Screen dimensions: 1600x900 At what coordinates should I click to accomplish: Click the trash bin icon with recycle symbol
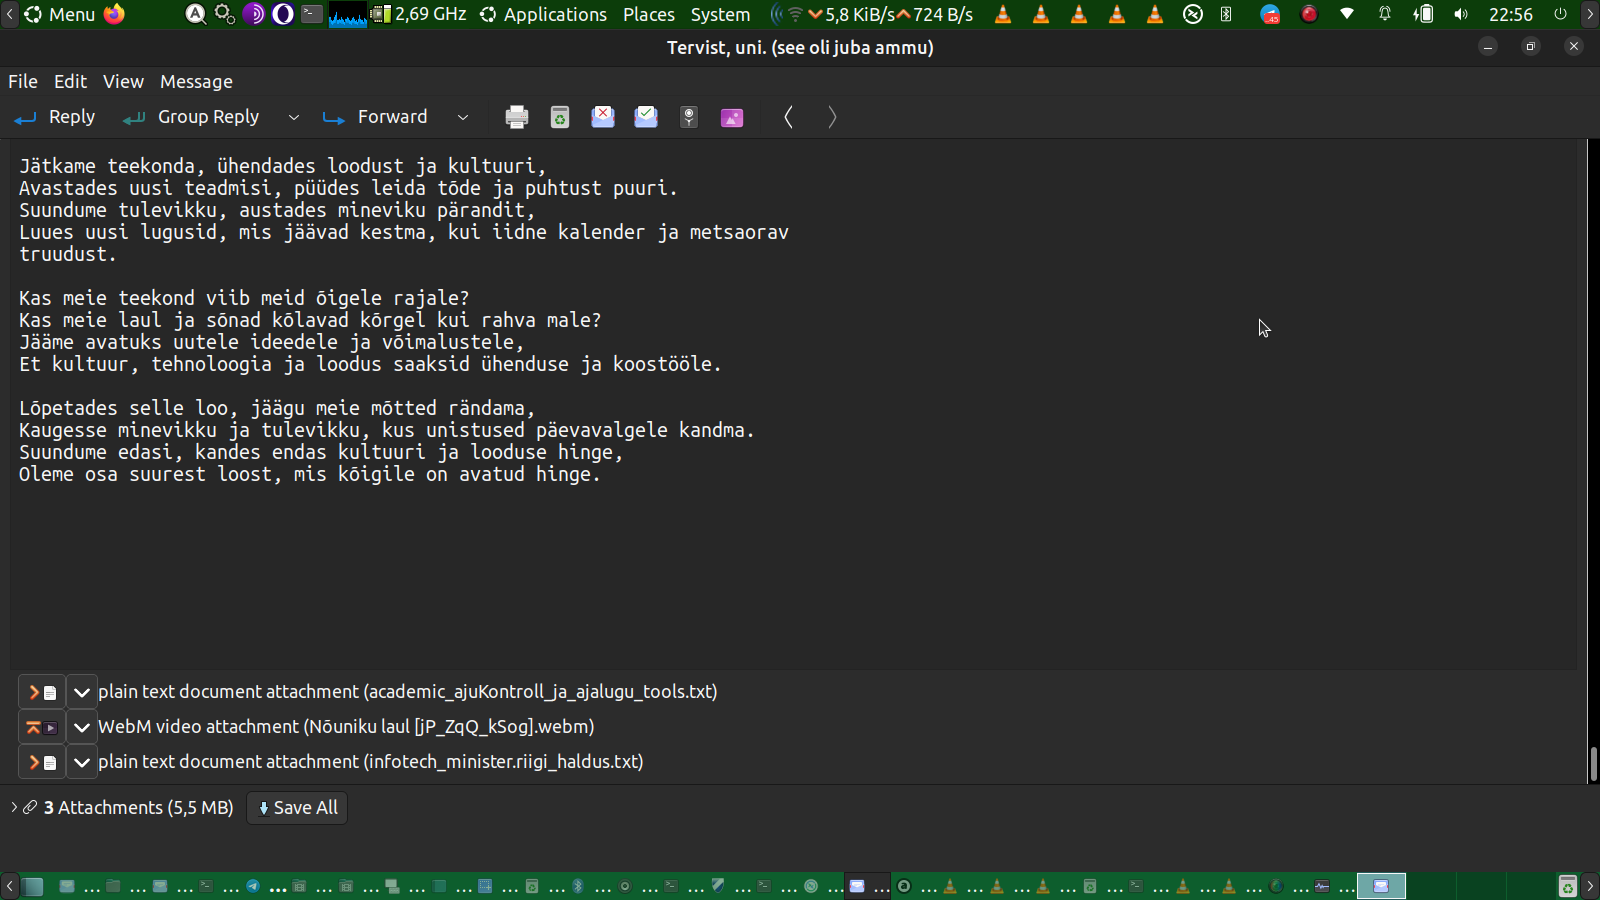coord(560,117)
